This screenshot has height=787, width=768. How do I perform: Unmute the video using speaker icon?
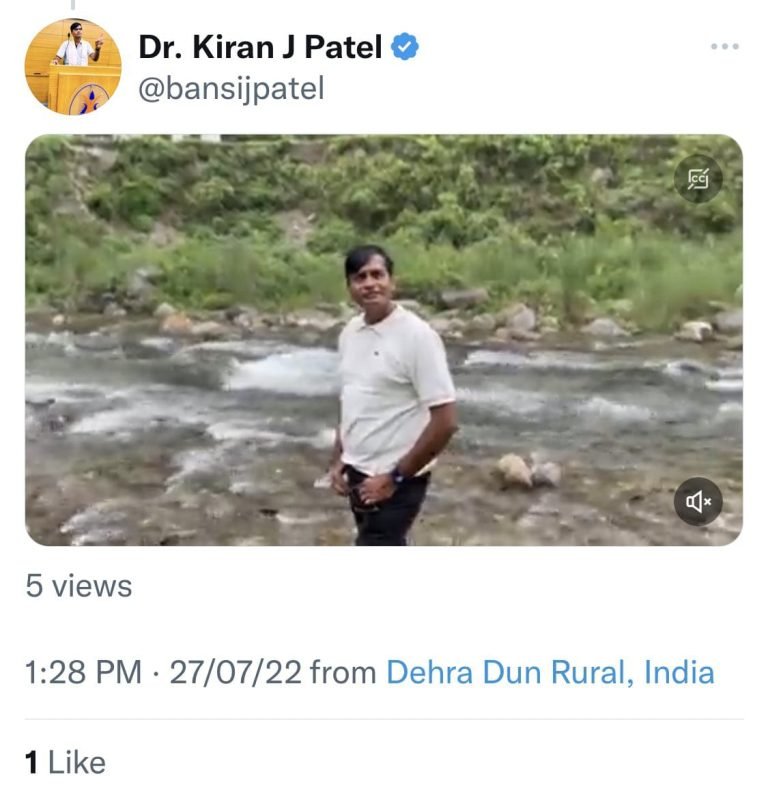[x=698, y=501]
